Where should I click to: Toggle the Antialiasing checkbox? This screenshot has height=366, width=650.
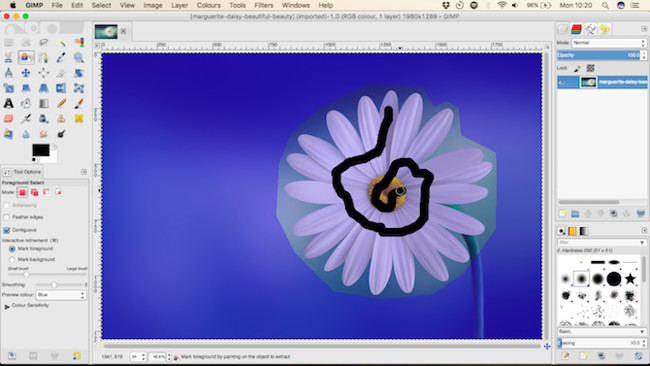click(x=6, y=205)
